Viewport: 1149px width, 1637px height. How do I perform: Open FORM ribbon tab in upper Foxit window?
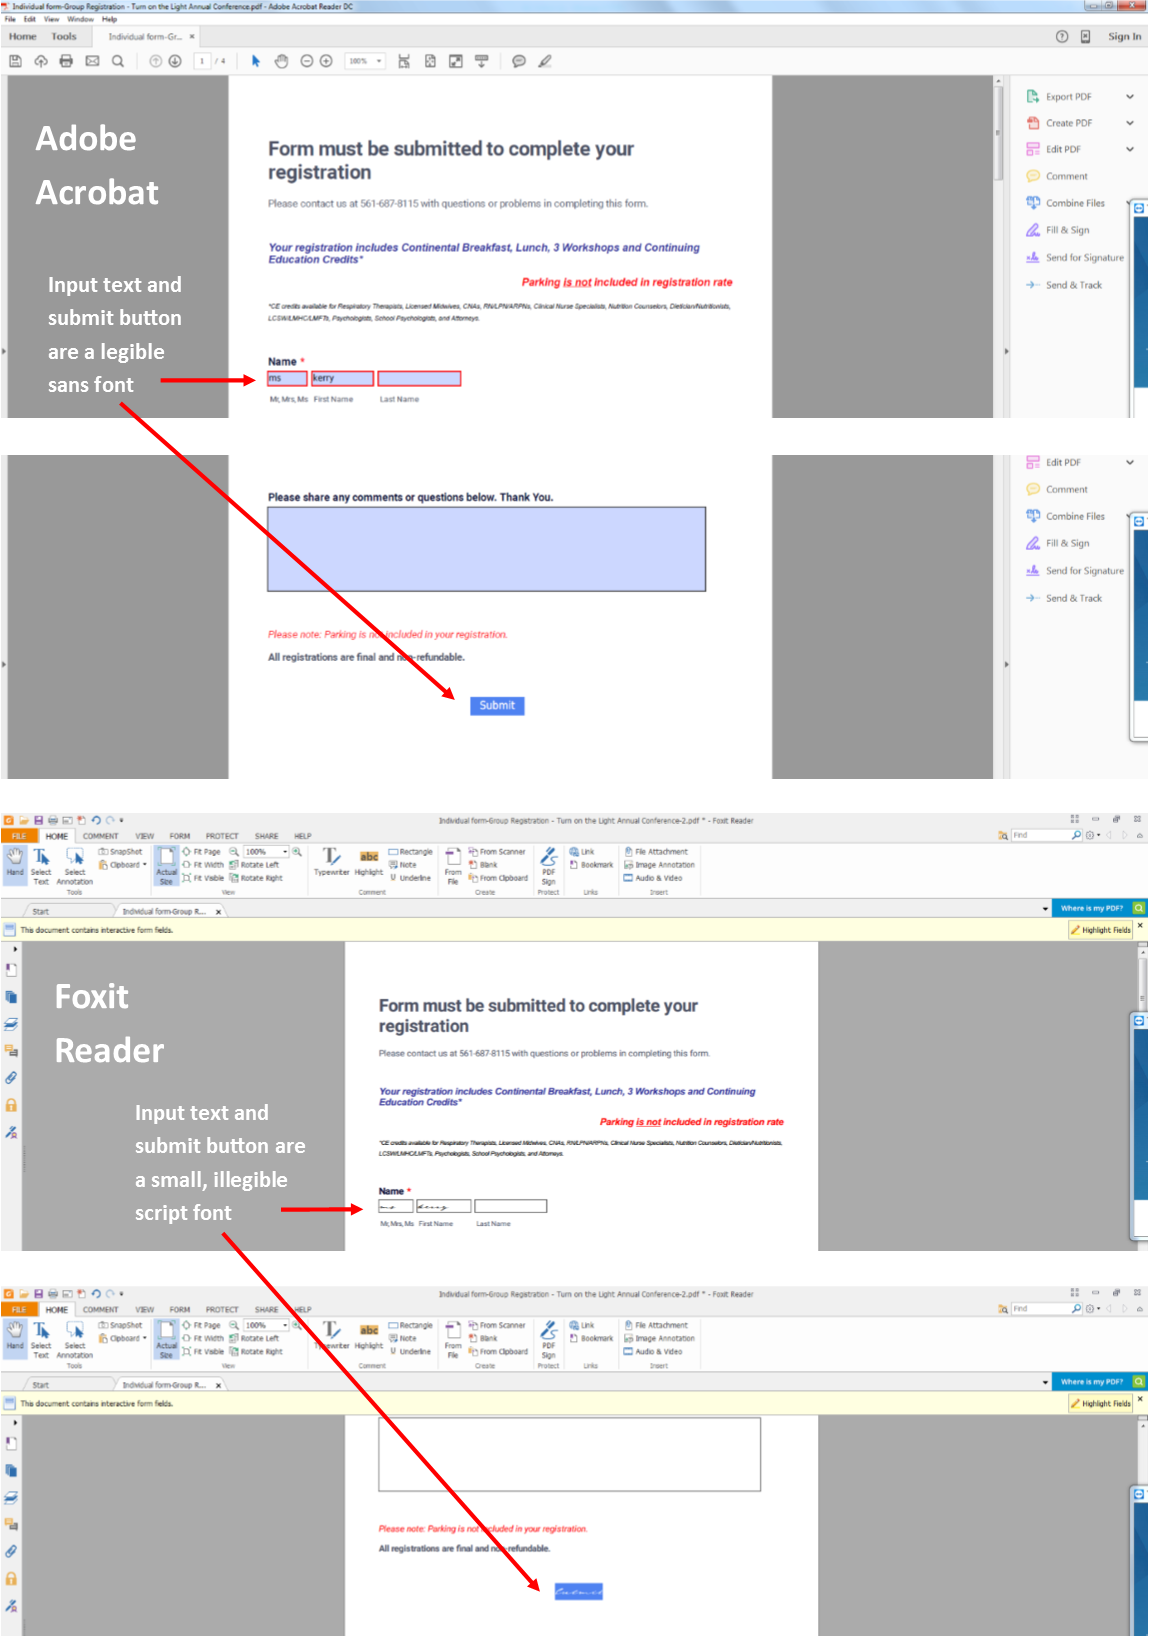point(180,836)
